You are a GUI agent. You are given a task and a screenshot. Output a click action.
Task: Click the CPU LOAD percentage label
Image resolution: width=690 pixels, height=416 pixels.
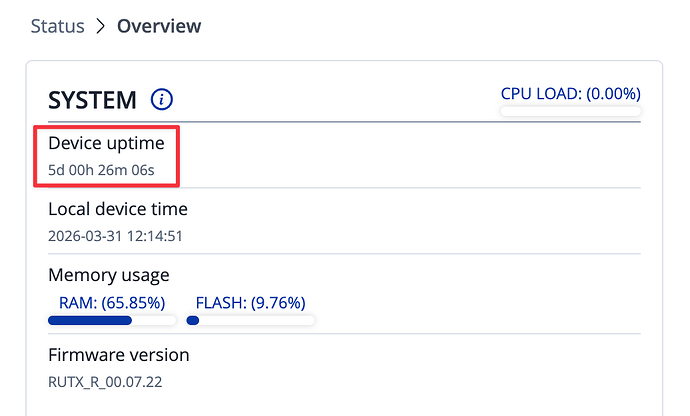[x=570, y=94]
